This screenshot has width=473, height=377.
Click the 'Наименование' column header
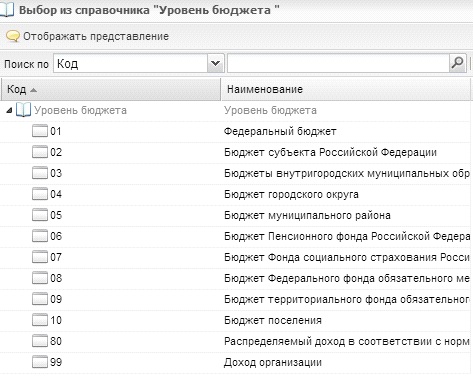point(347,89)
